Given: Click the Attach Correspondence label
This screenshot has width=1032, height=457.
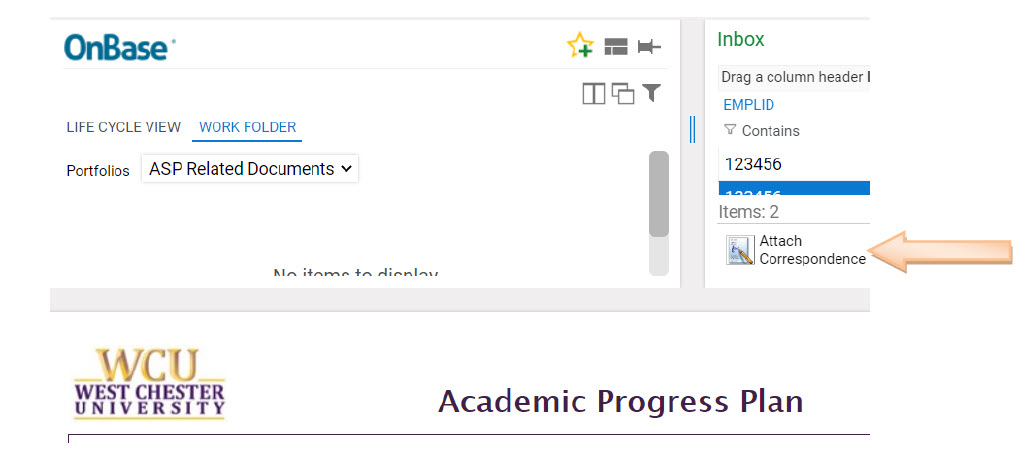Looking at the screenshot, I should tap(812, 250).
